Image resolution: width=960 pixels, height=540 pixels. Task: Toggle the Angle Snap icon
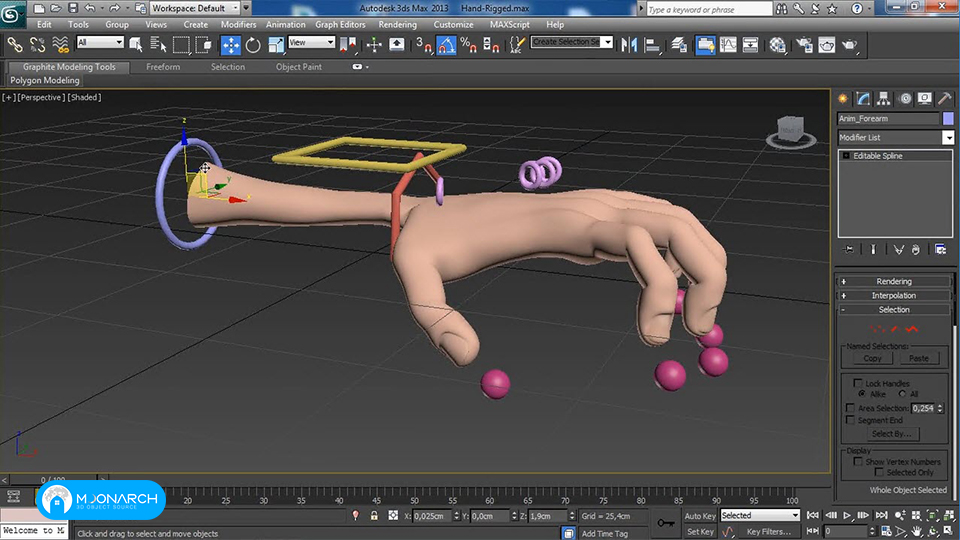(x=446, y=45)
